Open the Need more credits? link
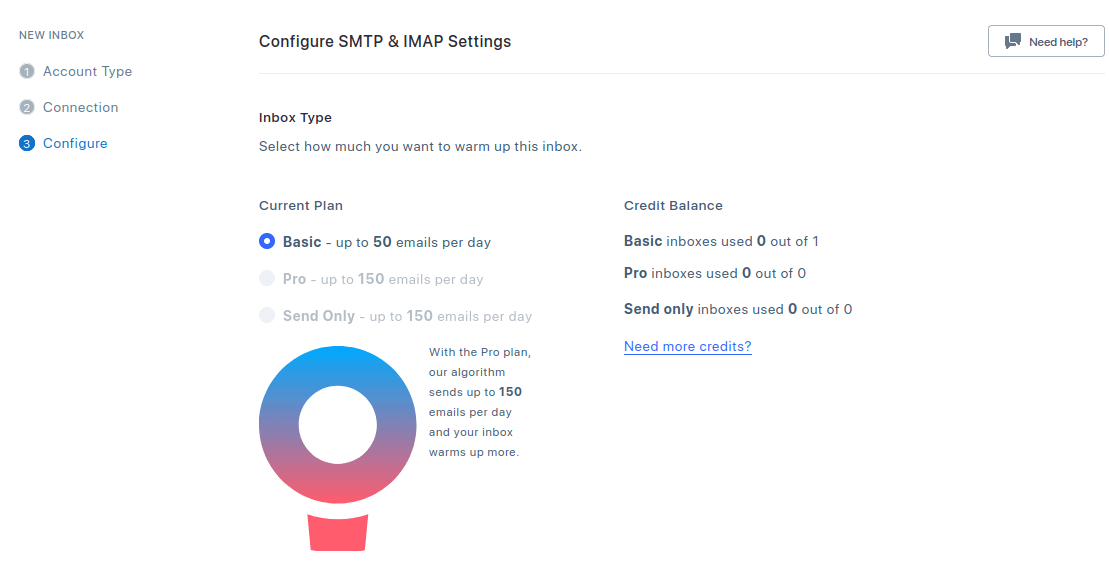The width and height of the screenshot is (1109, 566). pos(687,347)
